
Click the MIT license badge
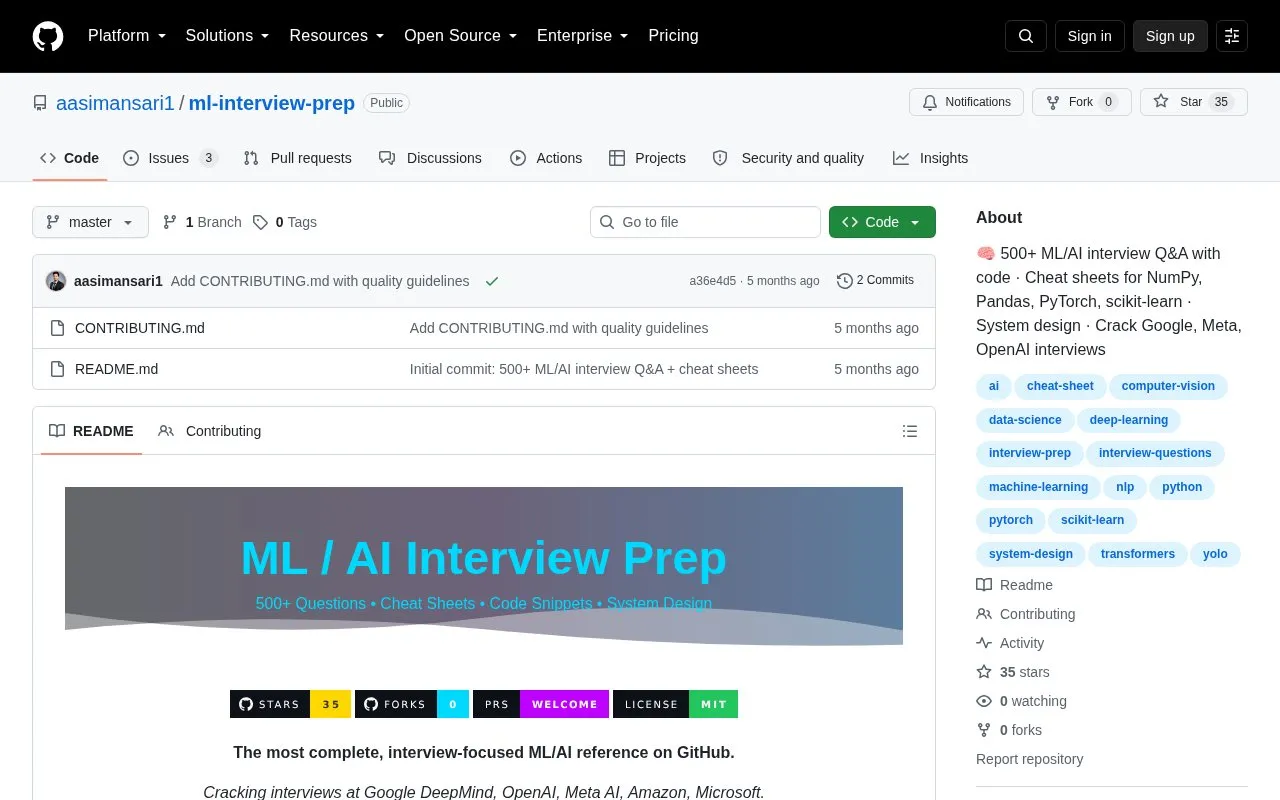tap(675, 704)
